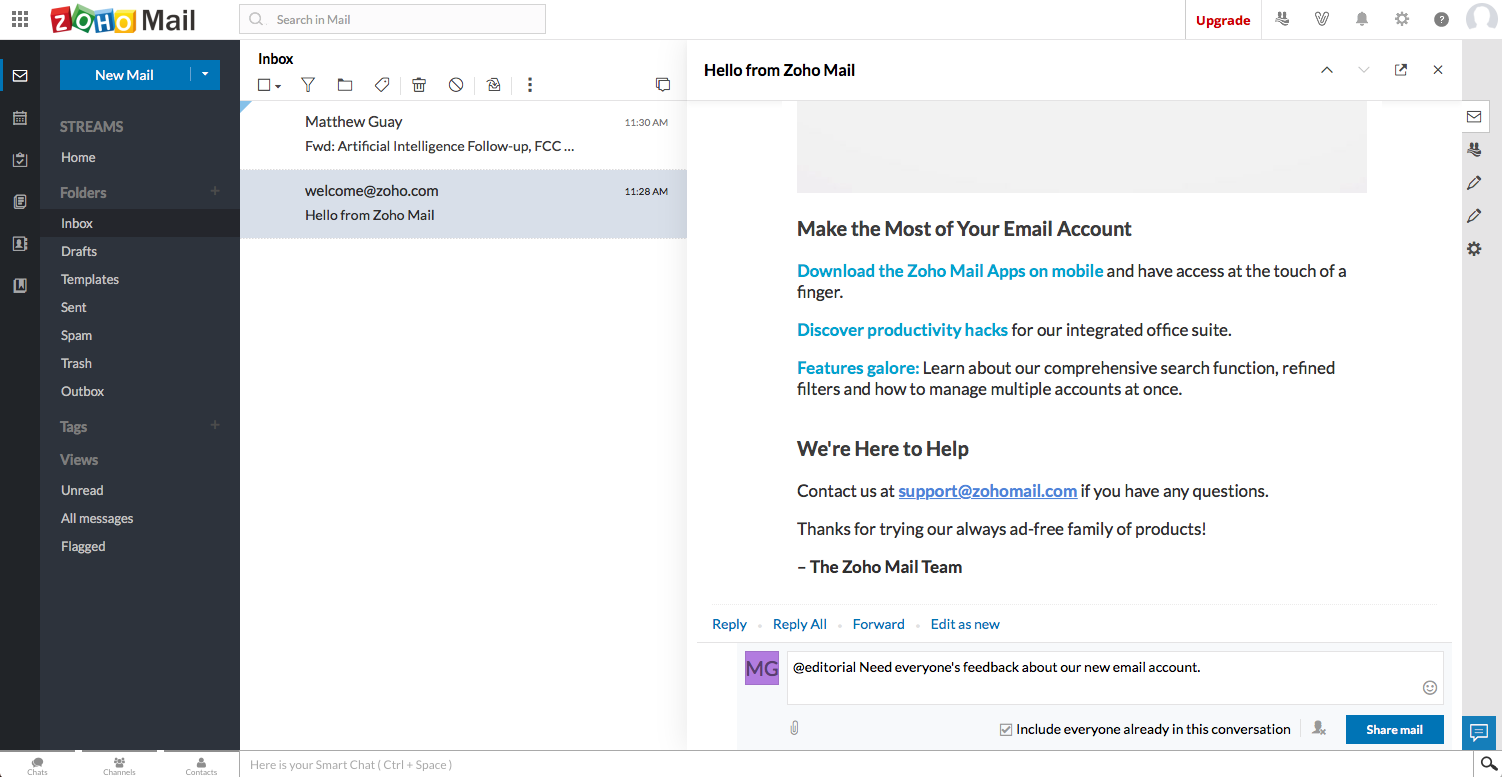Open the New Mail dropdown arrow
Viewport: 1502px width, 777px height.
coord(204,74)
